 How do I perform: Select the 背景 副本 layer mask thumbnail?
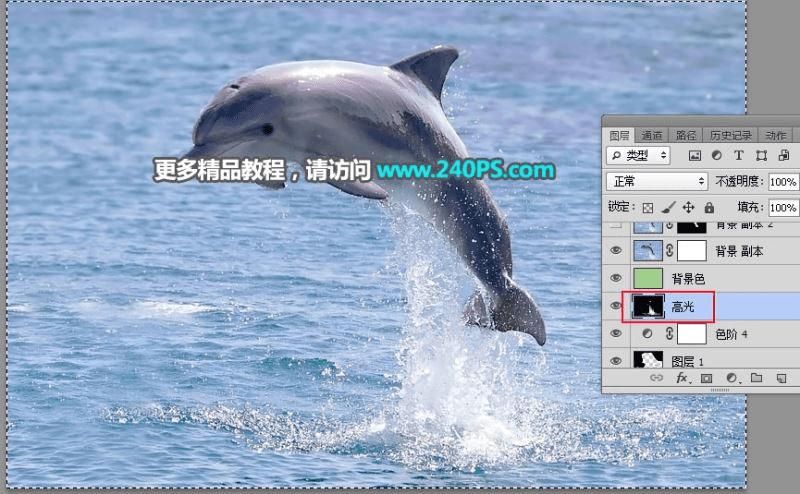(x=692, y=251)
